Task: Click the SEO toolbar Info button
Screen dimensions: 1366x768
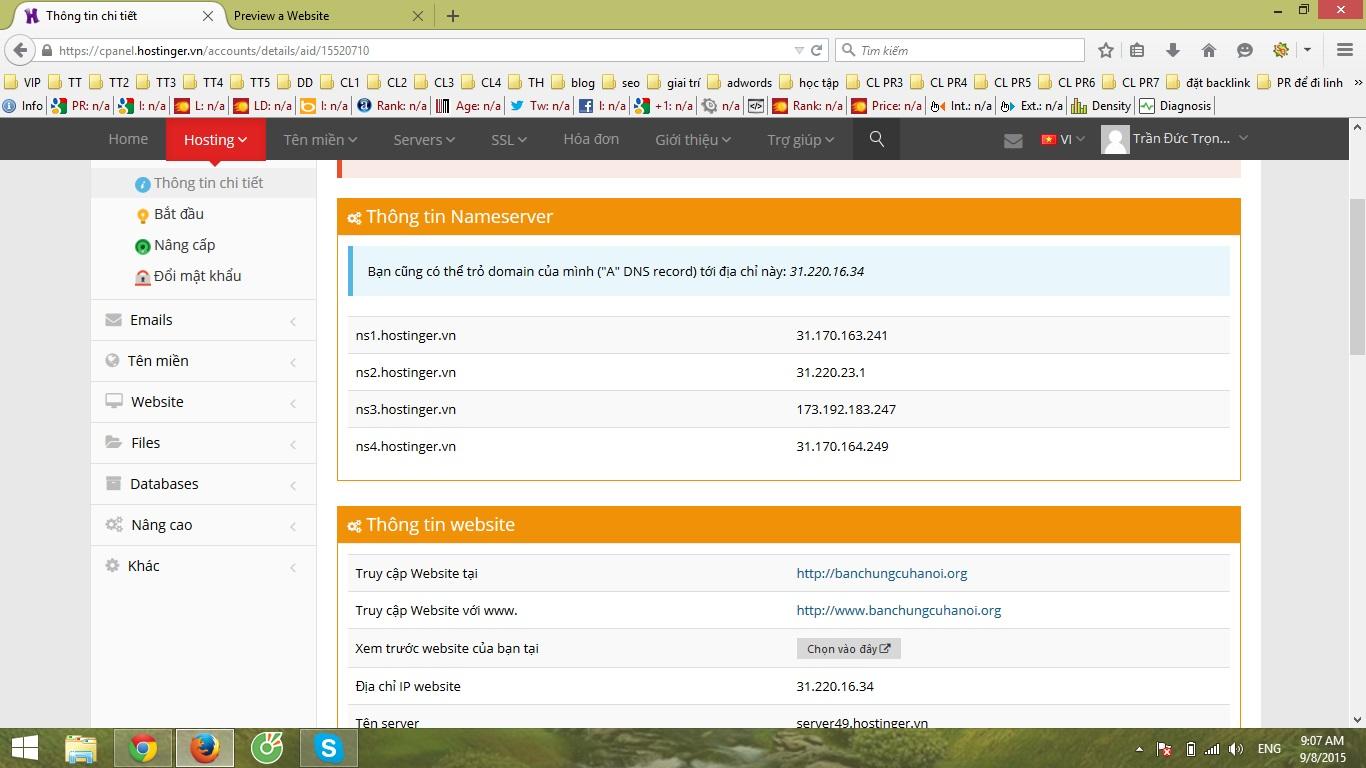Action: tap(23, 105)
